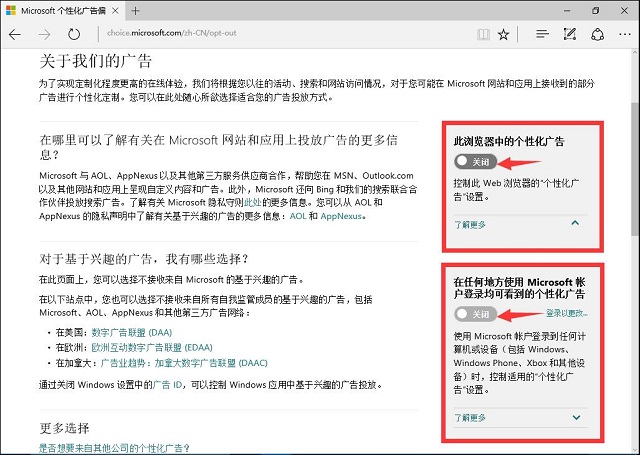Image resolution: width=640 pixels, height=455 pixels.
Task: Click the 此浏览器中的个性化广告 title
Action: coord(509,142)
